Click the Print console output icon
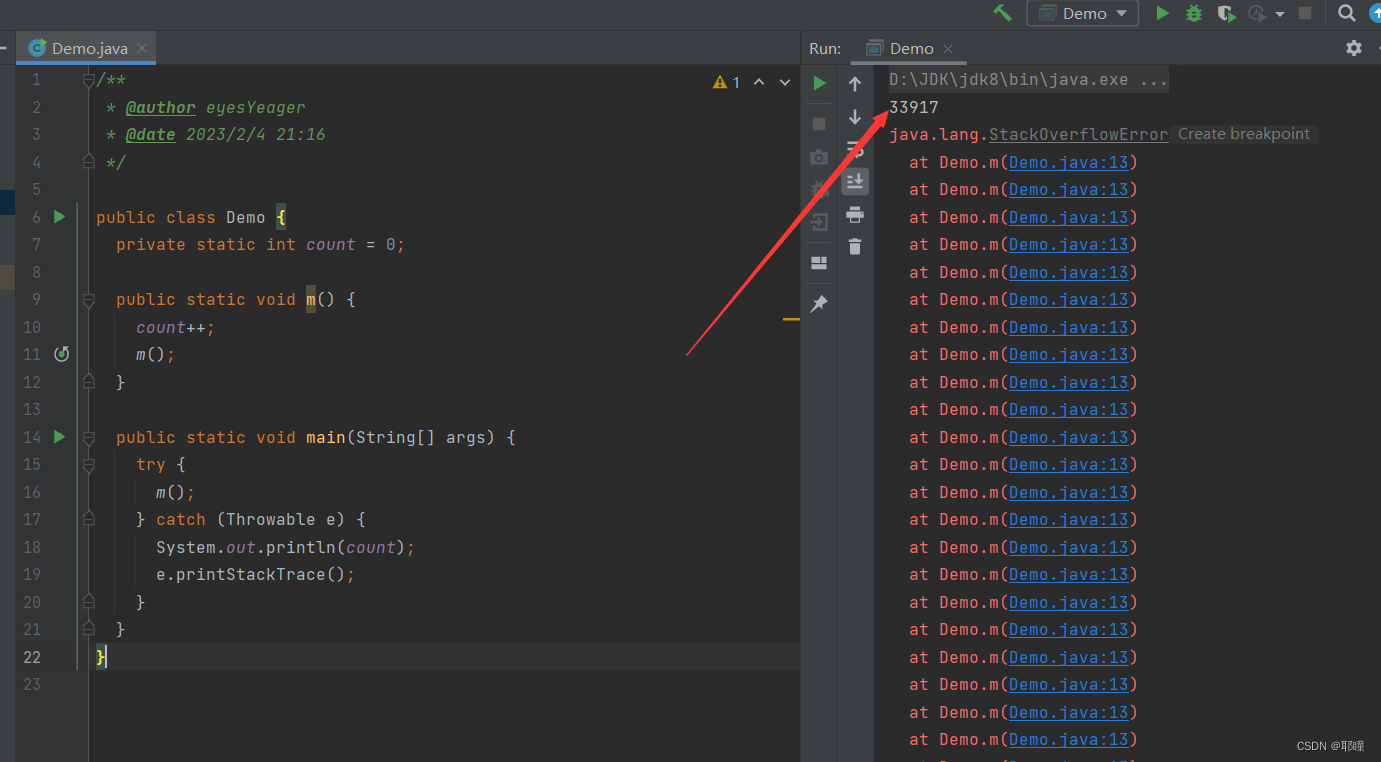This screenshot has width=1381, height=762. coord(855,214)
